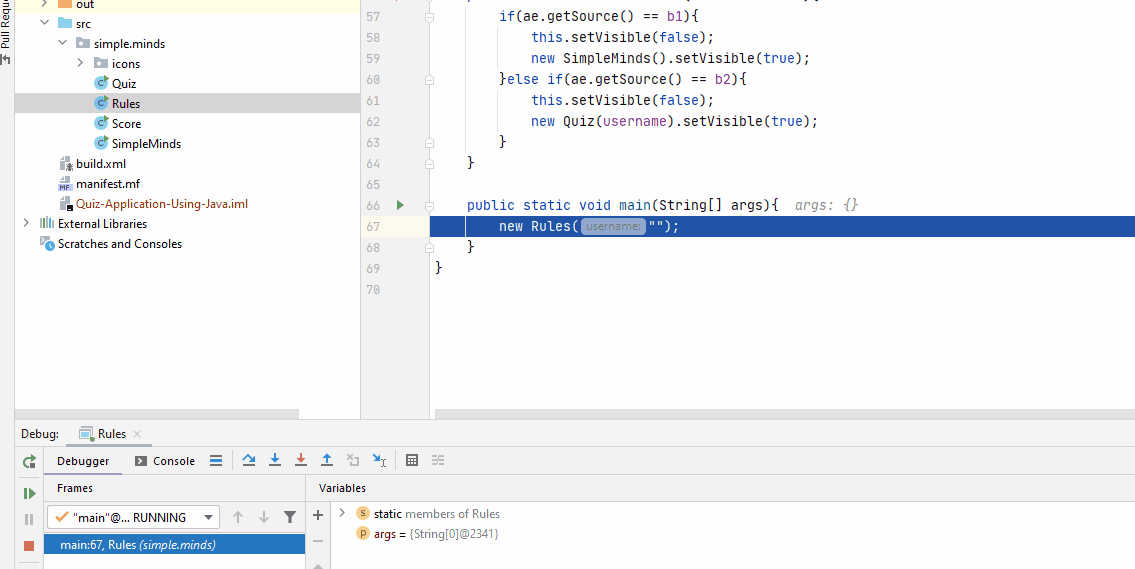
Task: Stop debugging with the red square icon
Action: pos(29,545)
